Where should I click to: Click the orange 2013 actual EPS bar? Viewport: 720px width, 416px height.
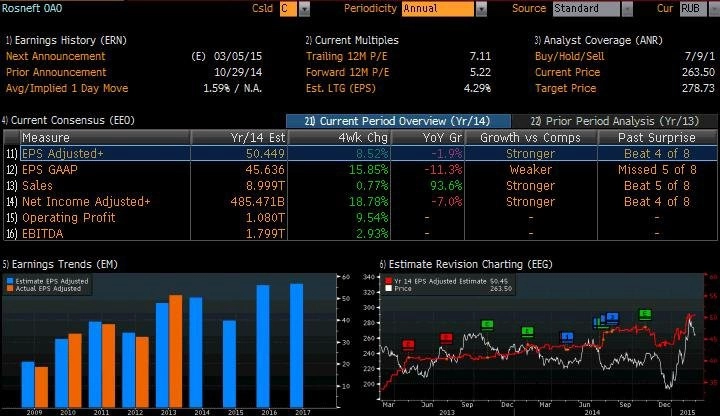pyautogui.click(x=176, y=351)
